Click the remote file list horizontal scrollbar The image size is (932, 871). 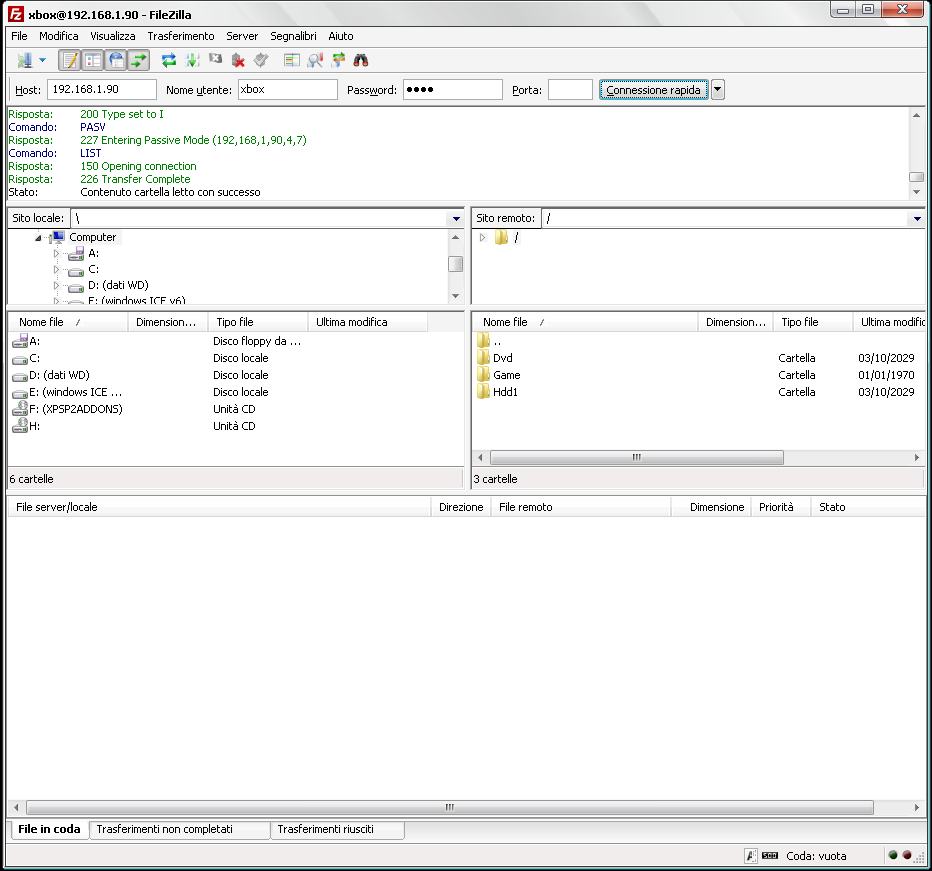point(637,457)
